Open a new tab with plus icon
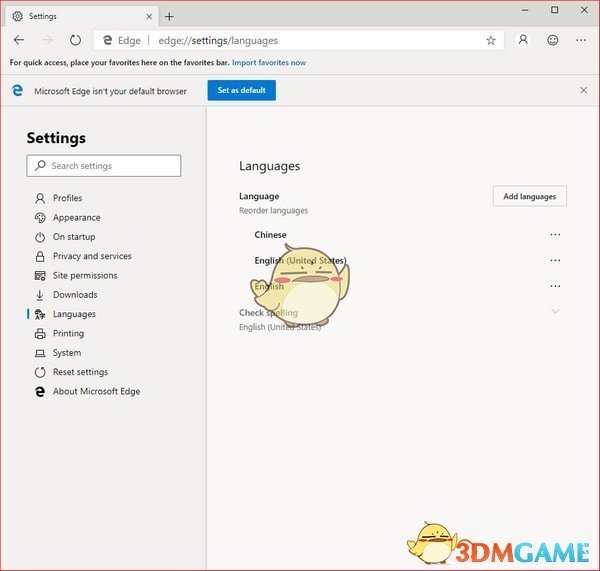Image resolution: width=600 pixels, height=571 pixels. (169, 16)
